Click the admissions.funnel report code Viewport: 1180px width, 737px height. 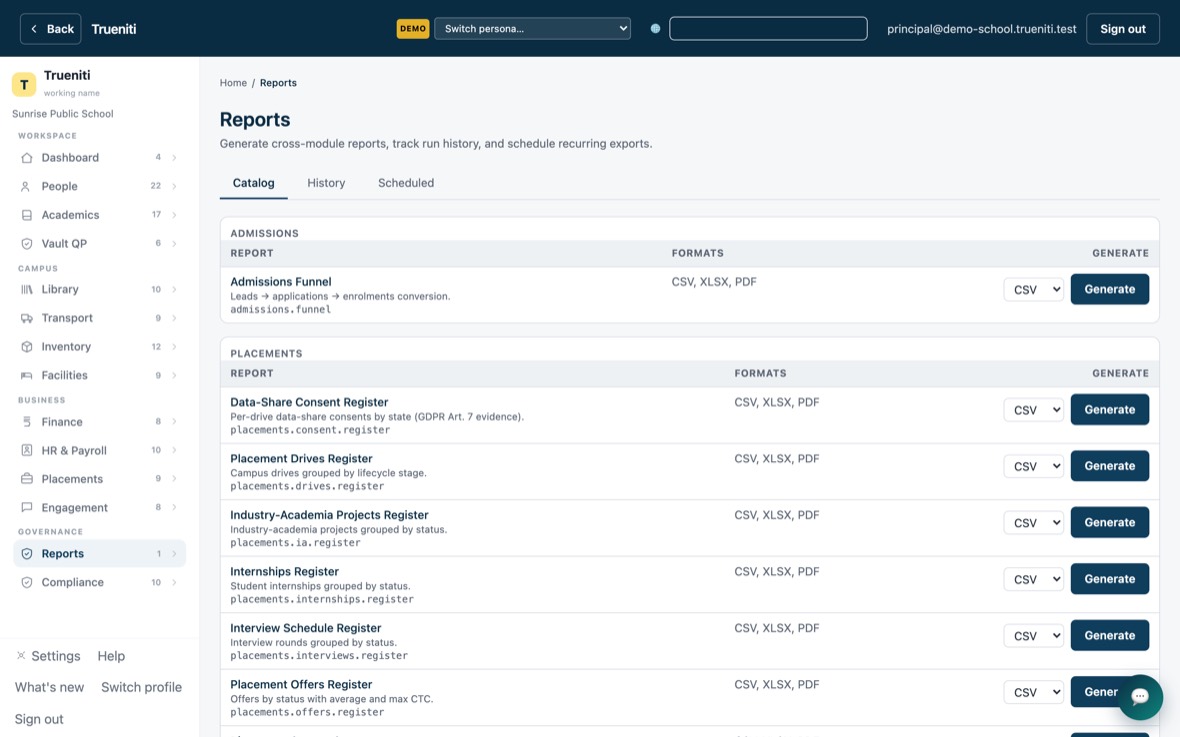[x=281, y=309]
